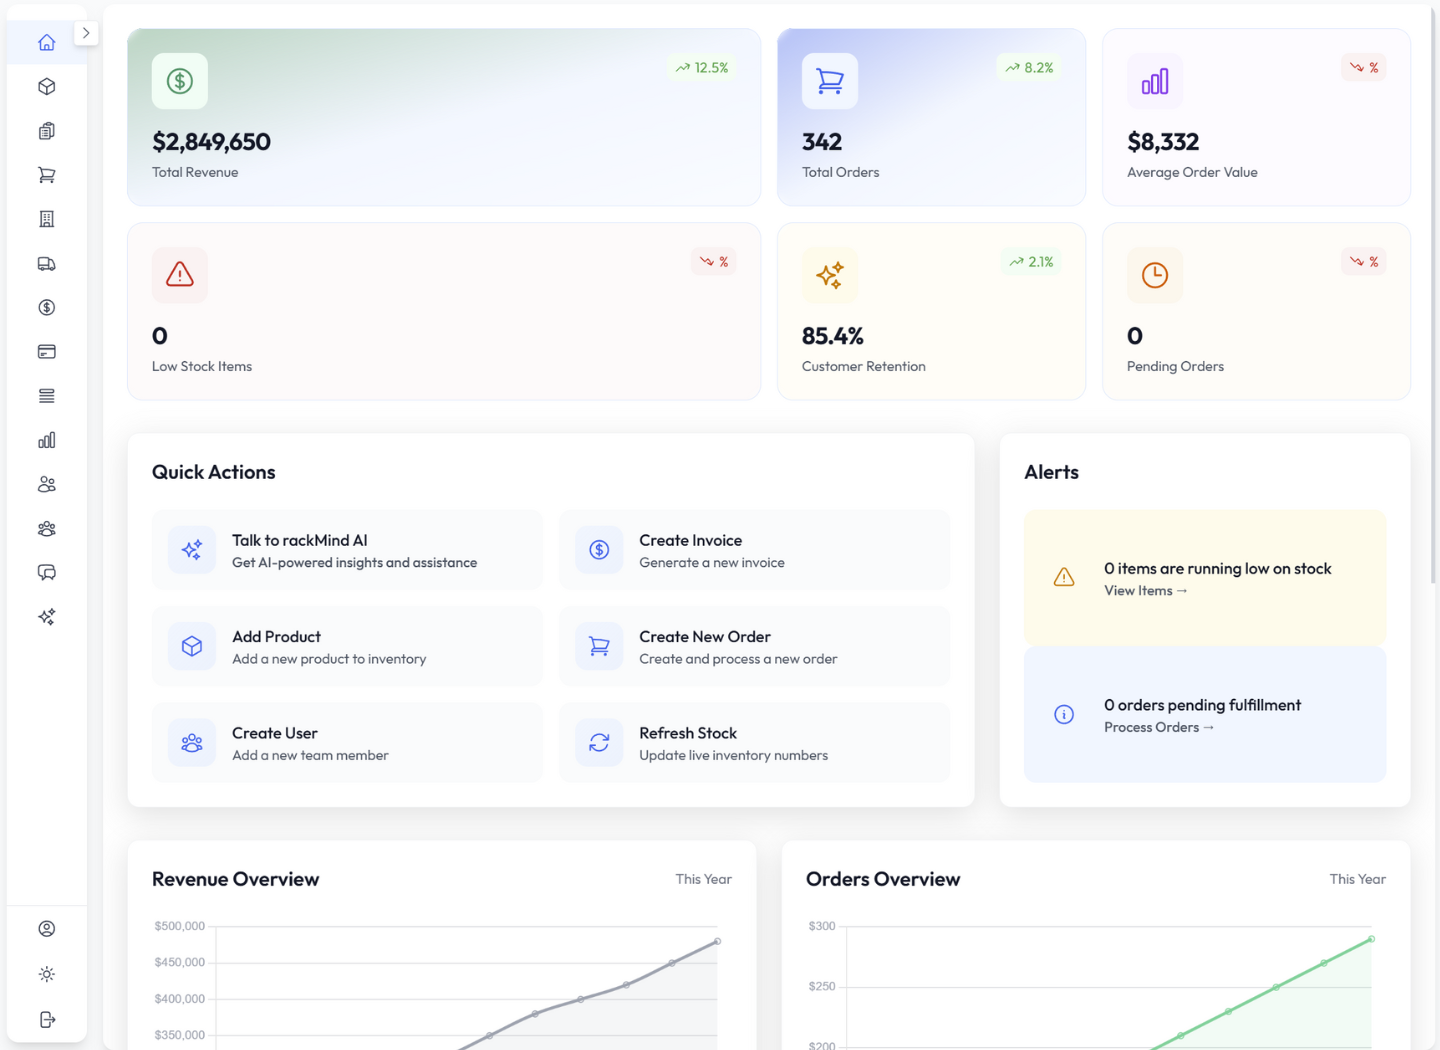Click the Low Stock Items warning icon
This screenshot has width=1440, height=1050.
click(180, 275)
